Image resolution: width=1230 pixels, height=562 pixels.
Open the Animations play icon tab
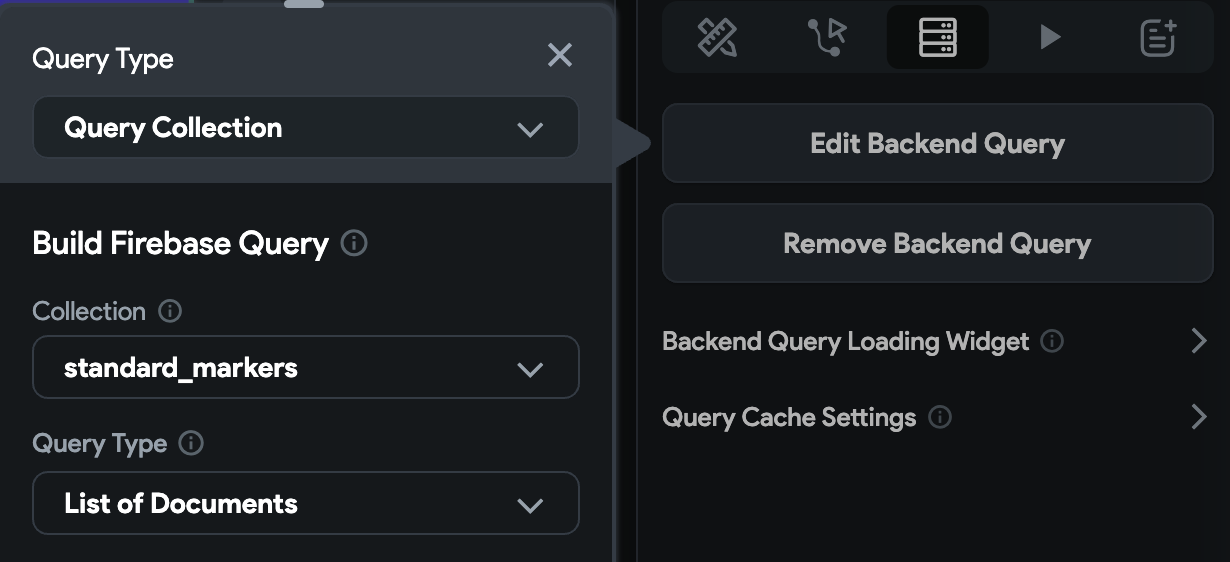[x=1049, y=38]
